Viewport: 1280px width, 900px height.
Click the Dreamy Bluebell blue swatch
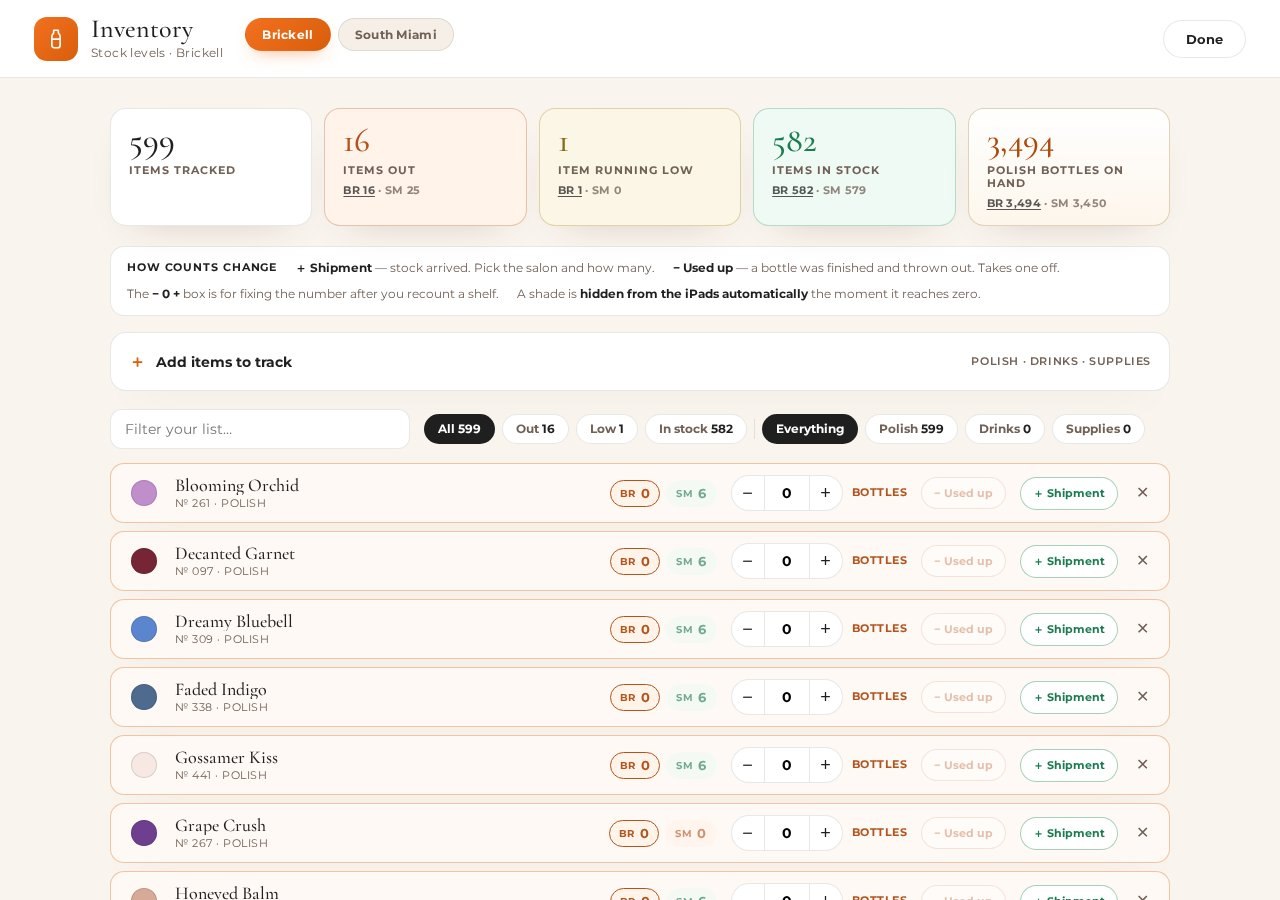(144, 629)
